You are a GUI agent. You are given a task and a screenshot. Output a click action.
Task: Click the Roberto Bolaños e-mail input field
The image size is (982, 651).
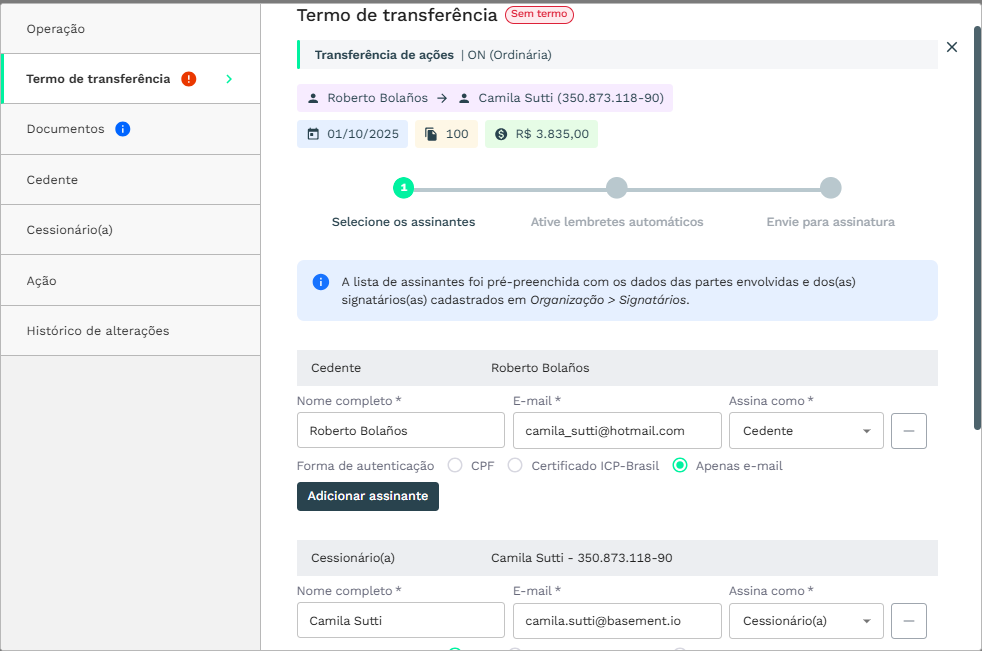pyautogui.click(x=616, y=431)
